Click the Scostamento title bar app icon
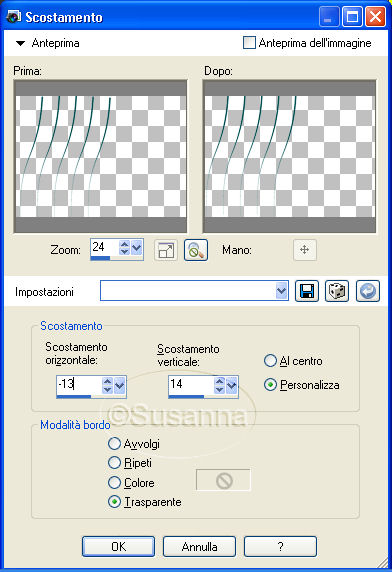The width and height of the screenshot is (392, 572). click(x=13, y=17)
